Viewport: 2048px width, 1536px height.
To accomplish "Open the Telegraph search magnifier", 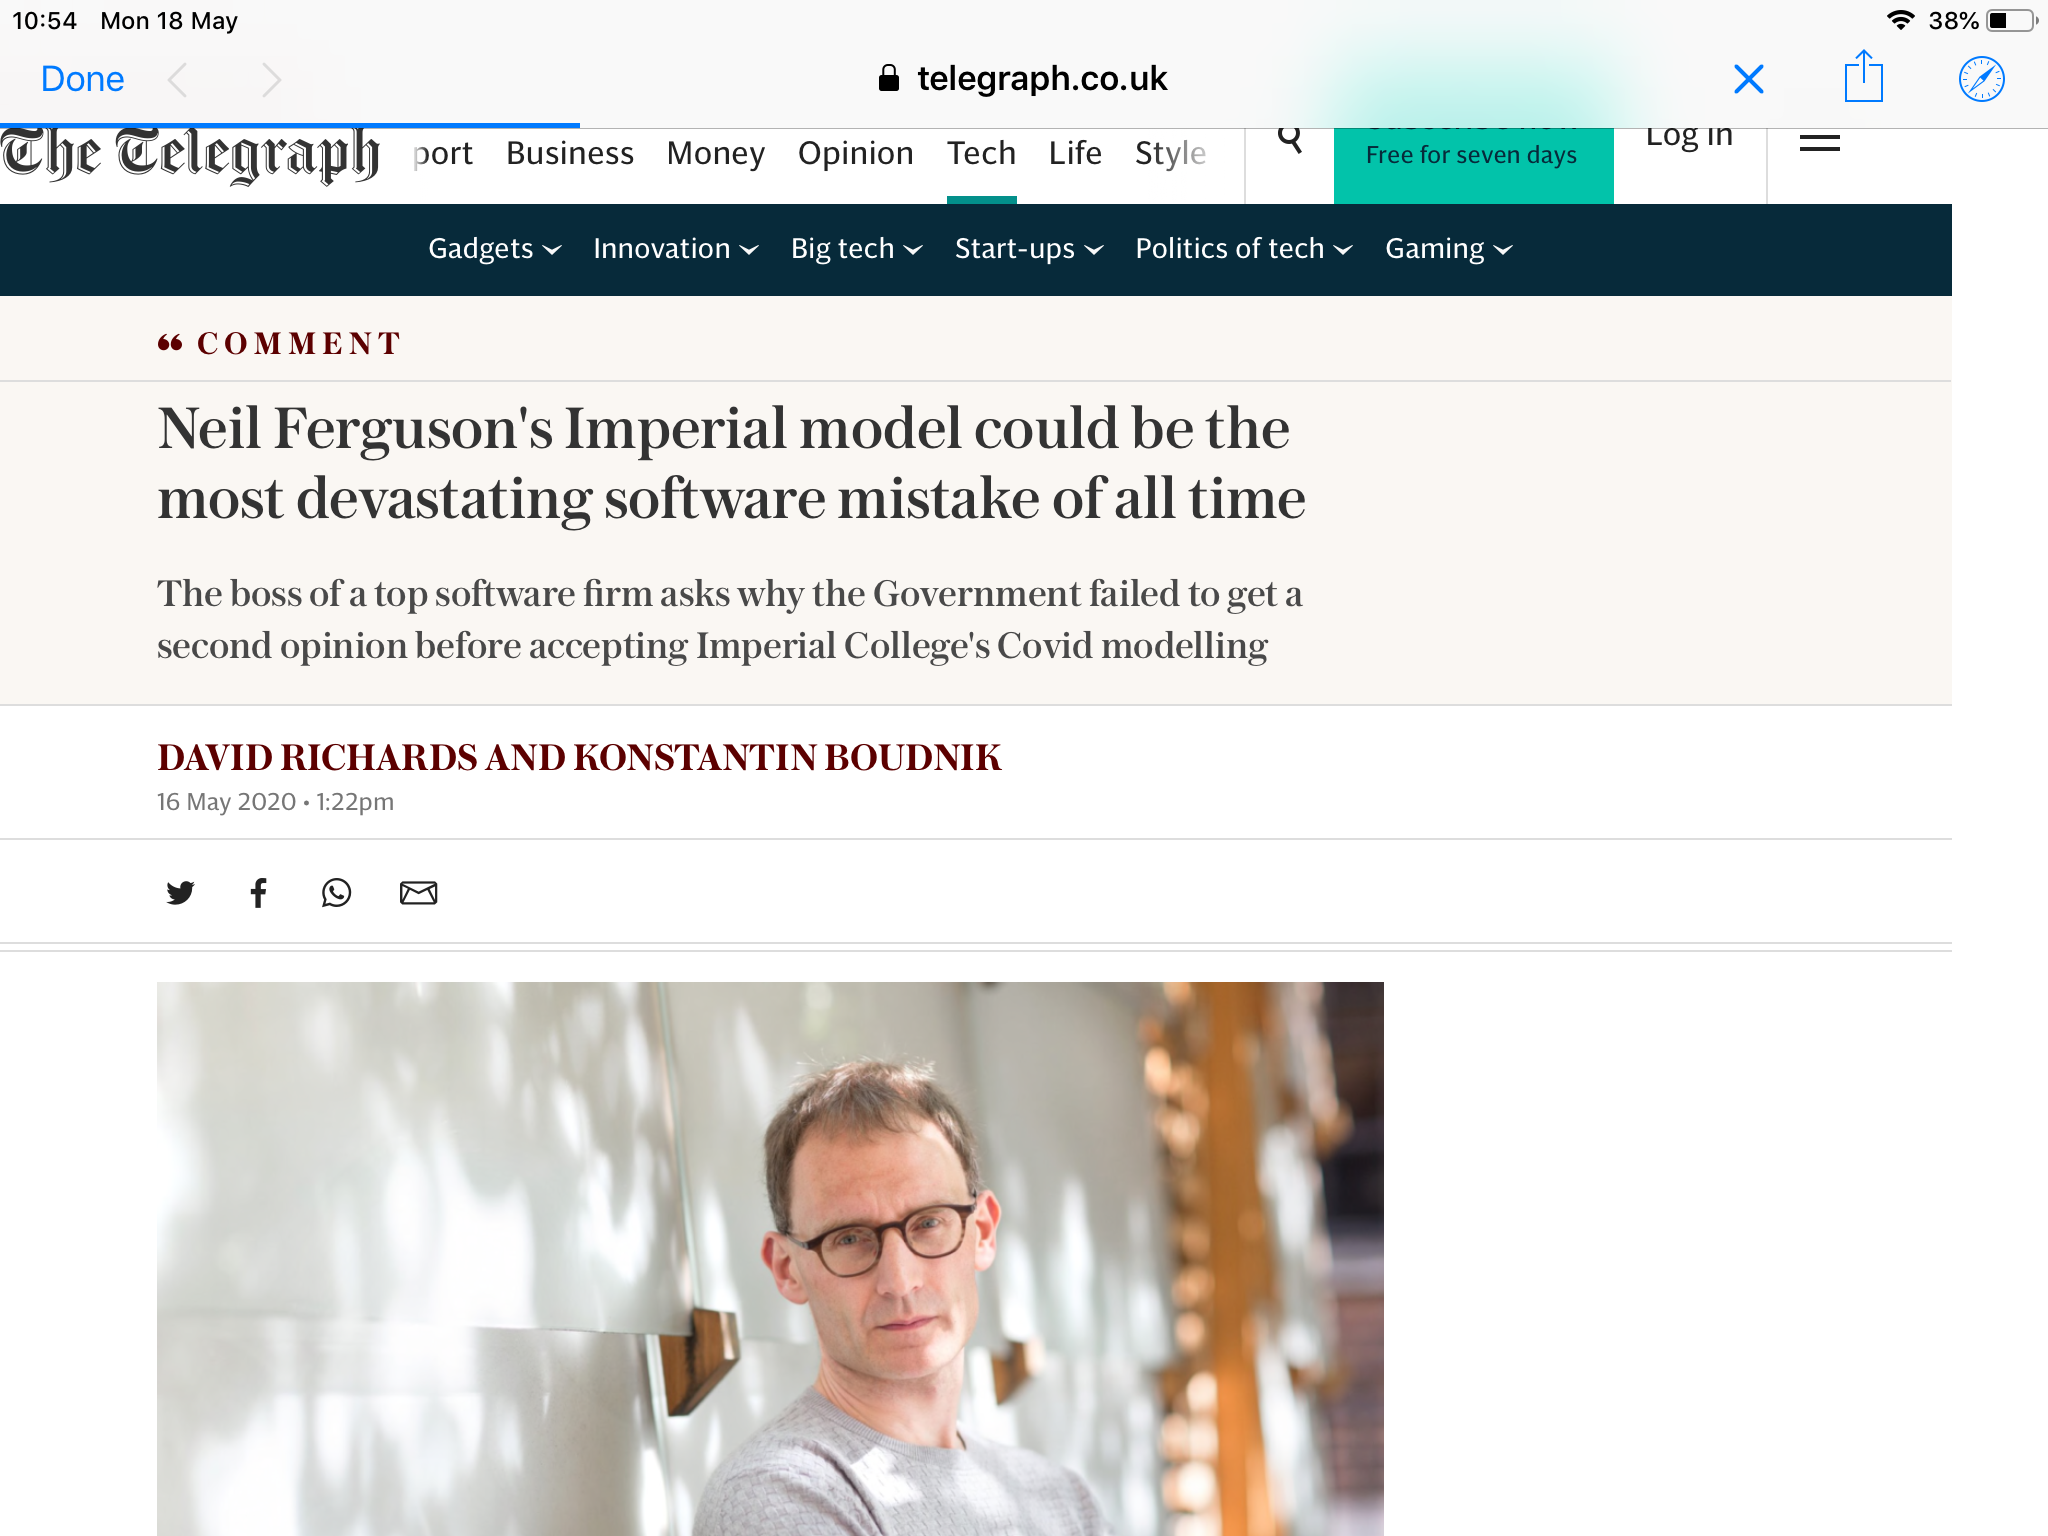I will [x=1290, y=140].
